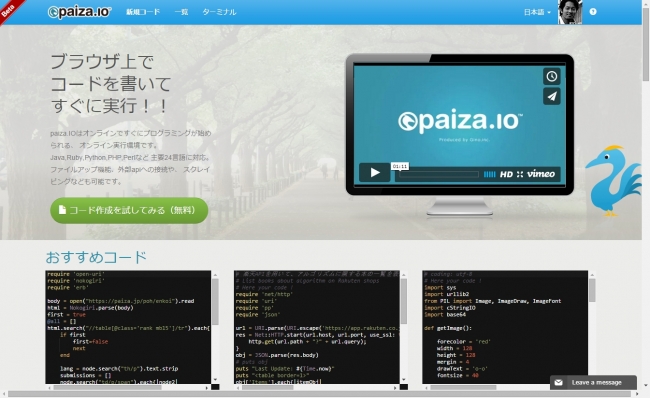Click the user profile avatar photo
The image size is (650, 398).
570,12
